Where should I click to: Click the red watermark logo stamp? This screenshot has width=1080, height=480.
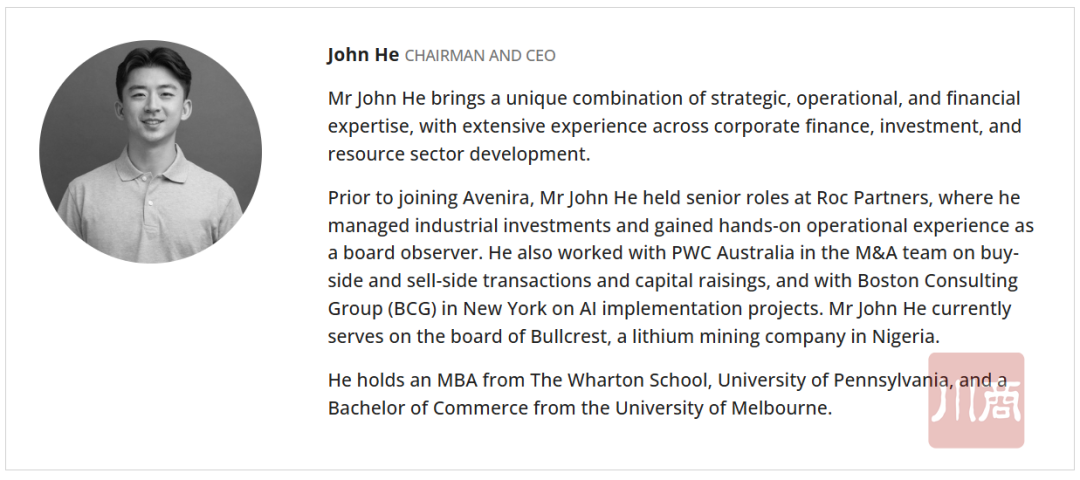coord(976,400)
